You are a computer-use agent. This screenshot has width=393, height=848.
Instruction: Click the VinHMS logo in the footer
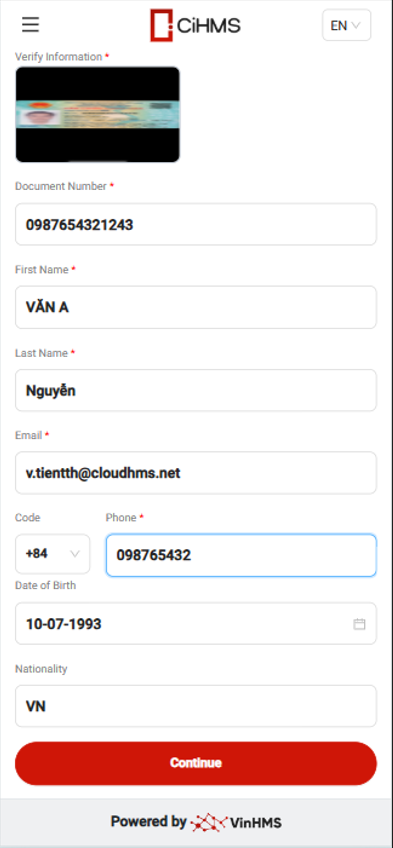[237, 823]
